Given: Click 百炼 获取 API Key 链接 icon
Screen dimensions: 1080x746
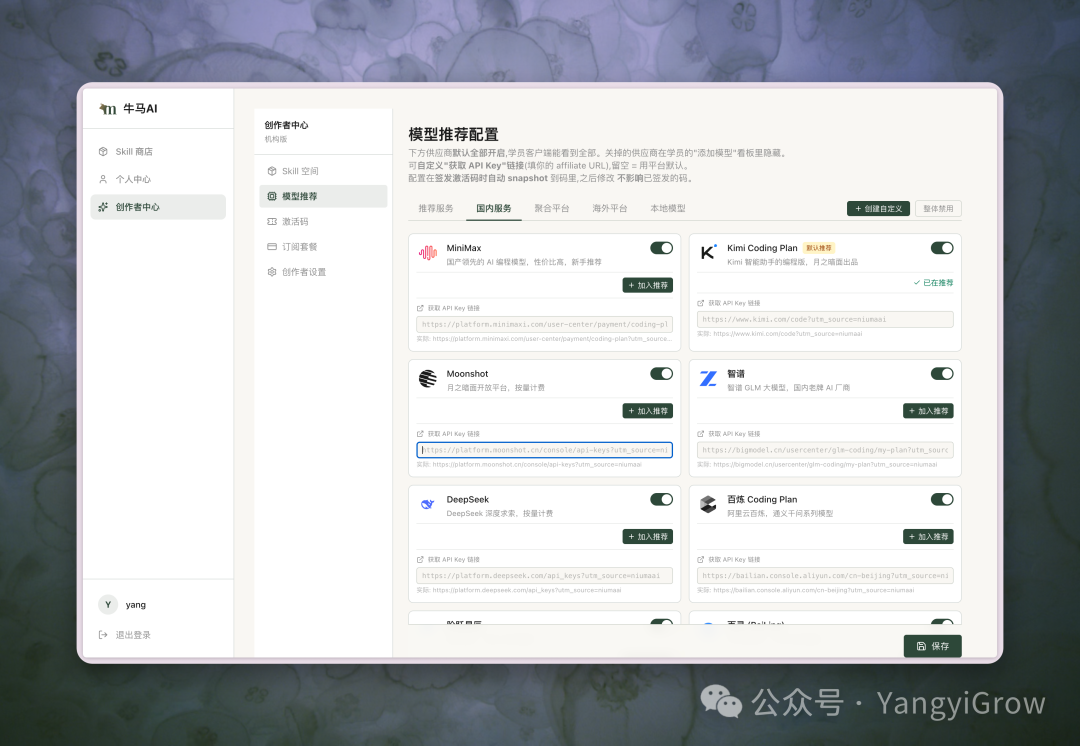Looking at the screenshot, I should [700, 559].
